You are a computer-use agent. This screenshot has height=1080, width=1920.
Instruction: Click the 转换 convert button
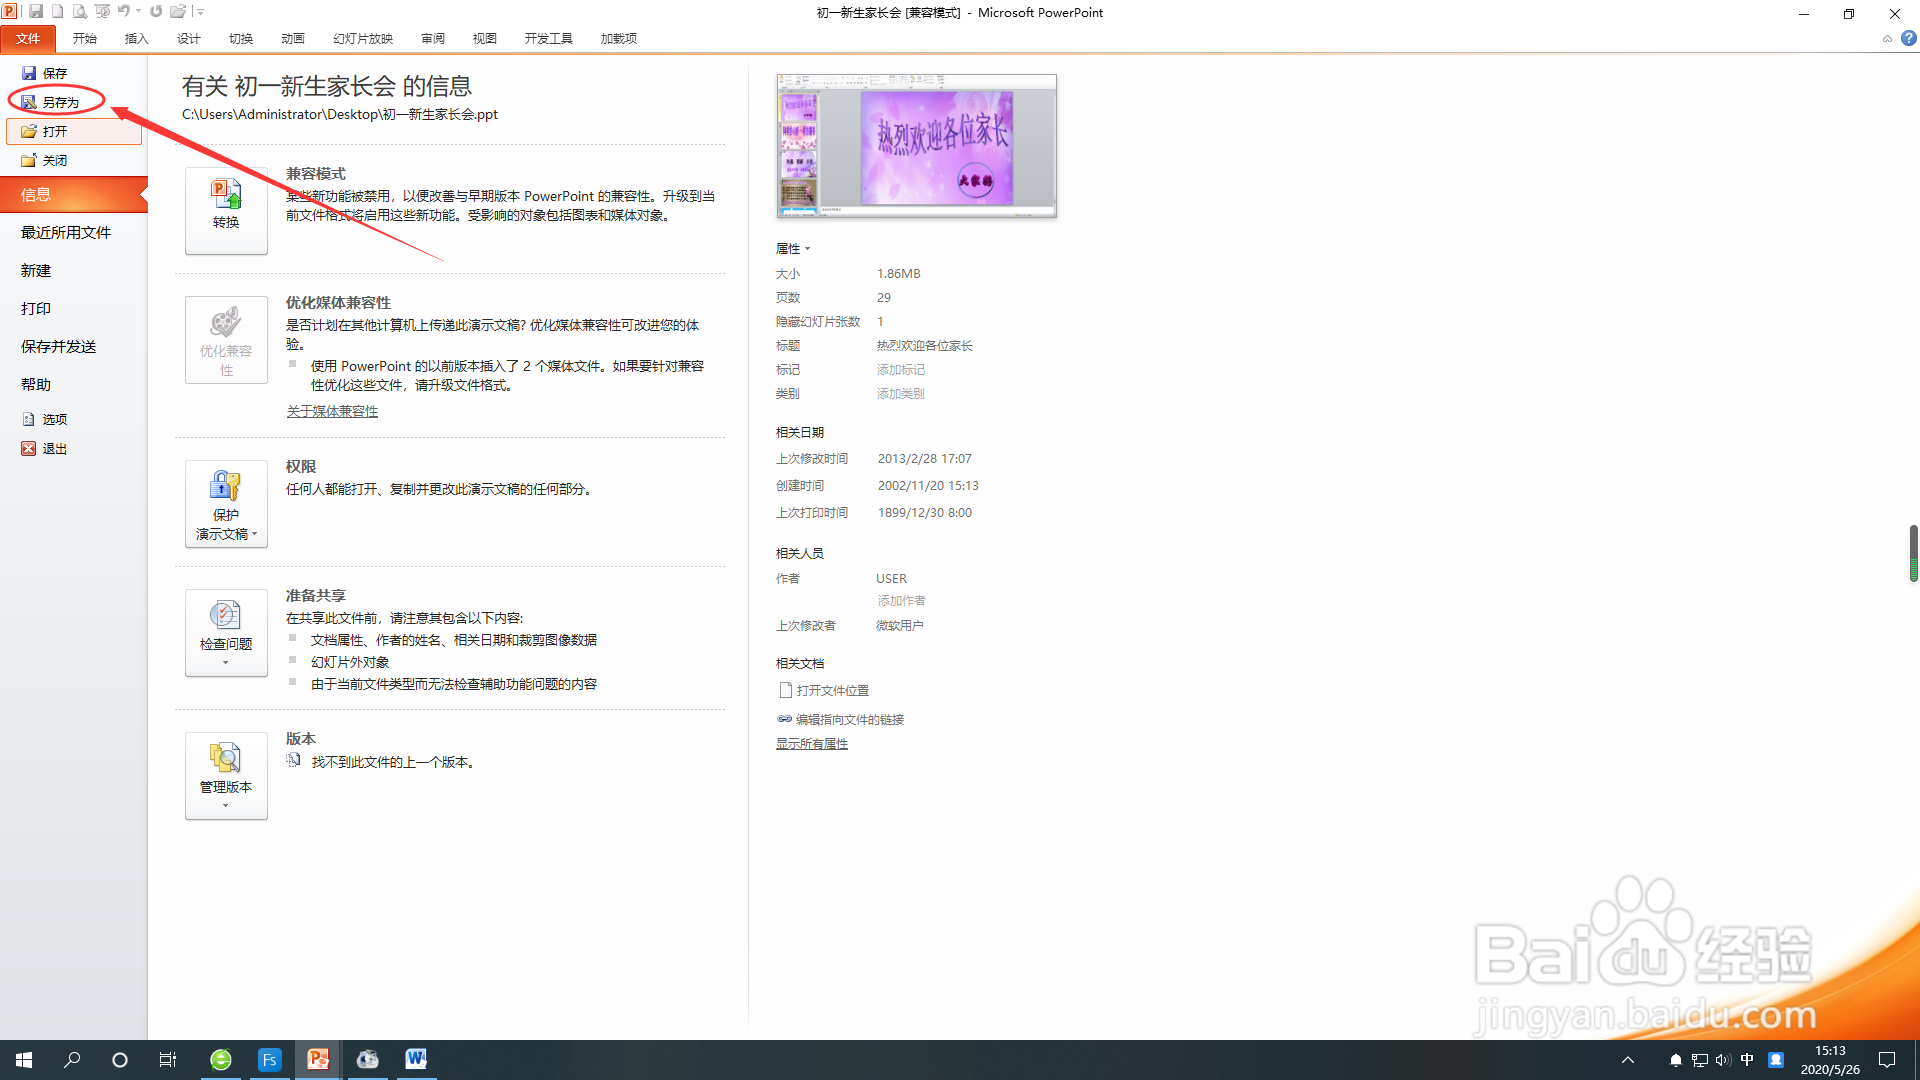coord(226,211)
